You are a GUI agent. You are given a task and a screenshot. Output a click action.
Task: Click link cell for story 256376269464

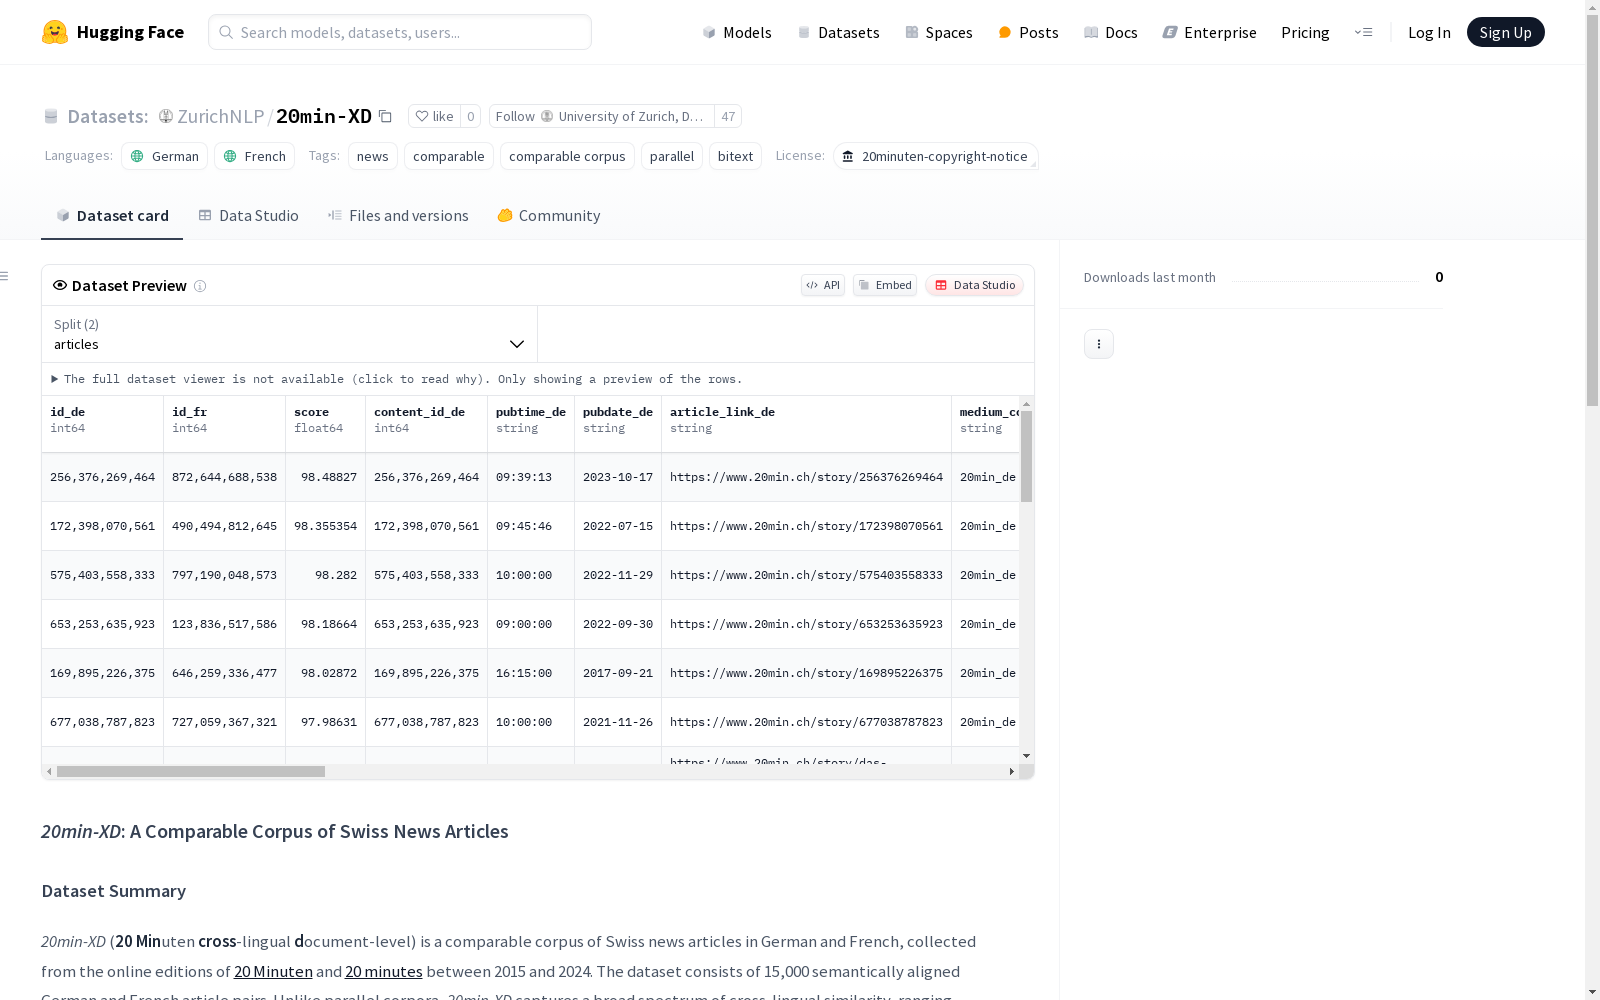point(806,477)
